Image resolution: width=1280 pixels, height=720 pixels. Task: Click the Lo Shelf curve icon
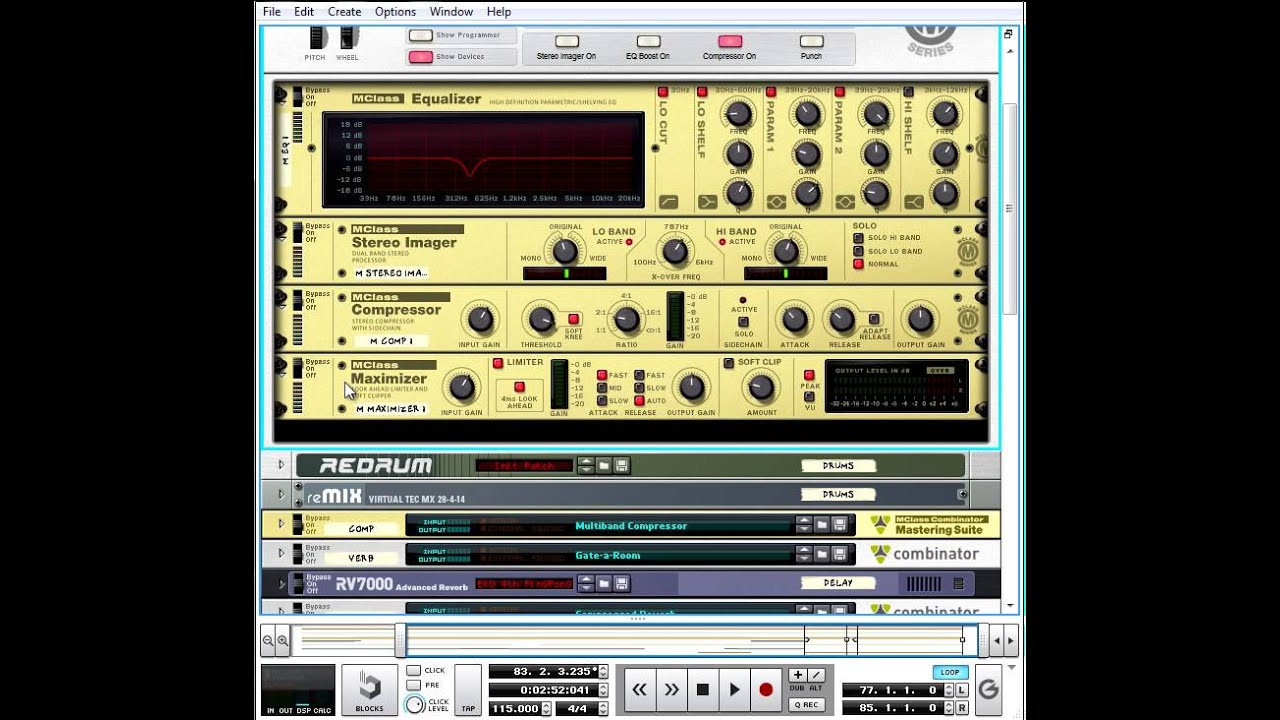[x=708, y=202]
